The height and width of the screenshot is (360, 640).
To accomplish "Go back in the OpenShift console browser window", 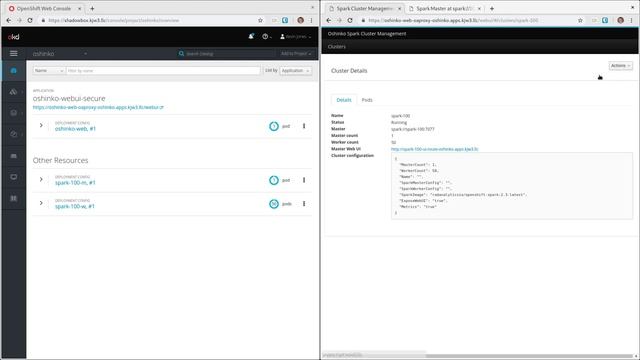I will click(x=9, y=20).
